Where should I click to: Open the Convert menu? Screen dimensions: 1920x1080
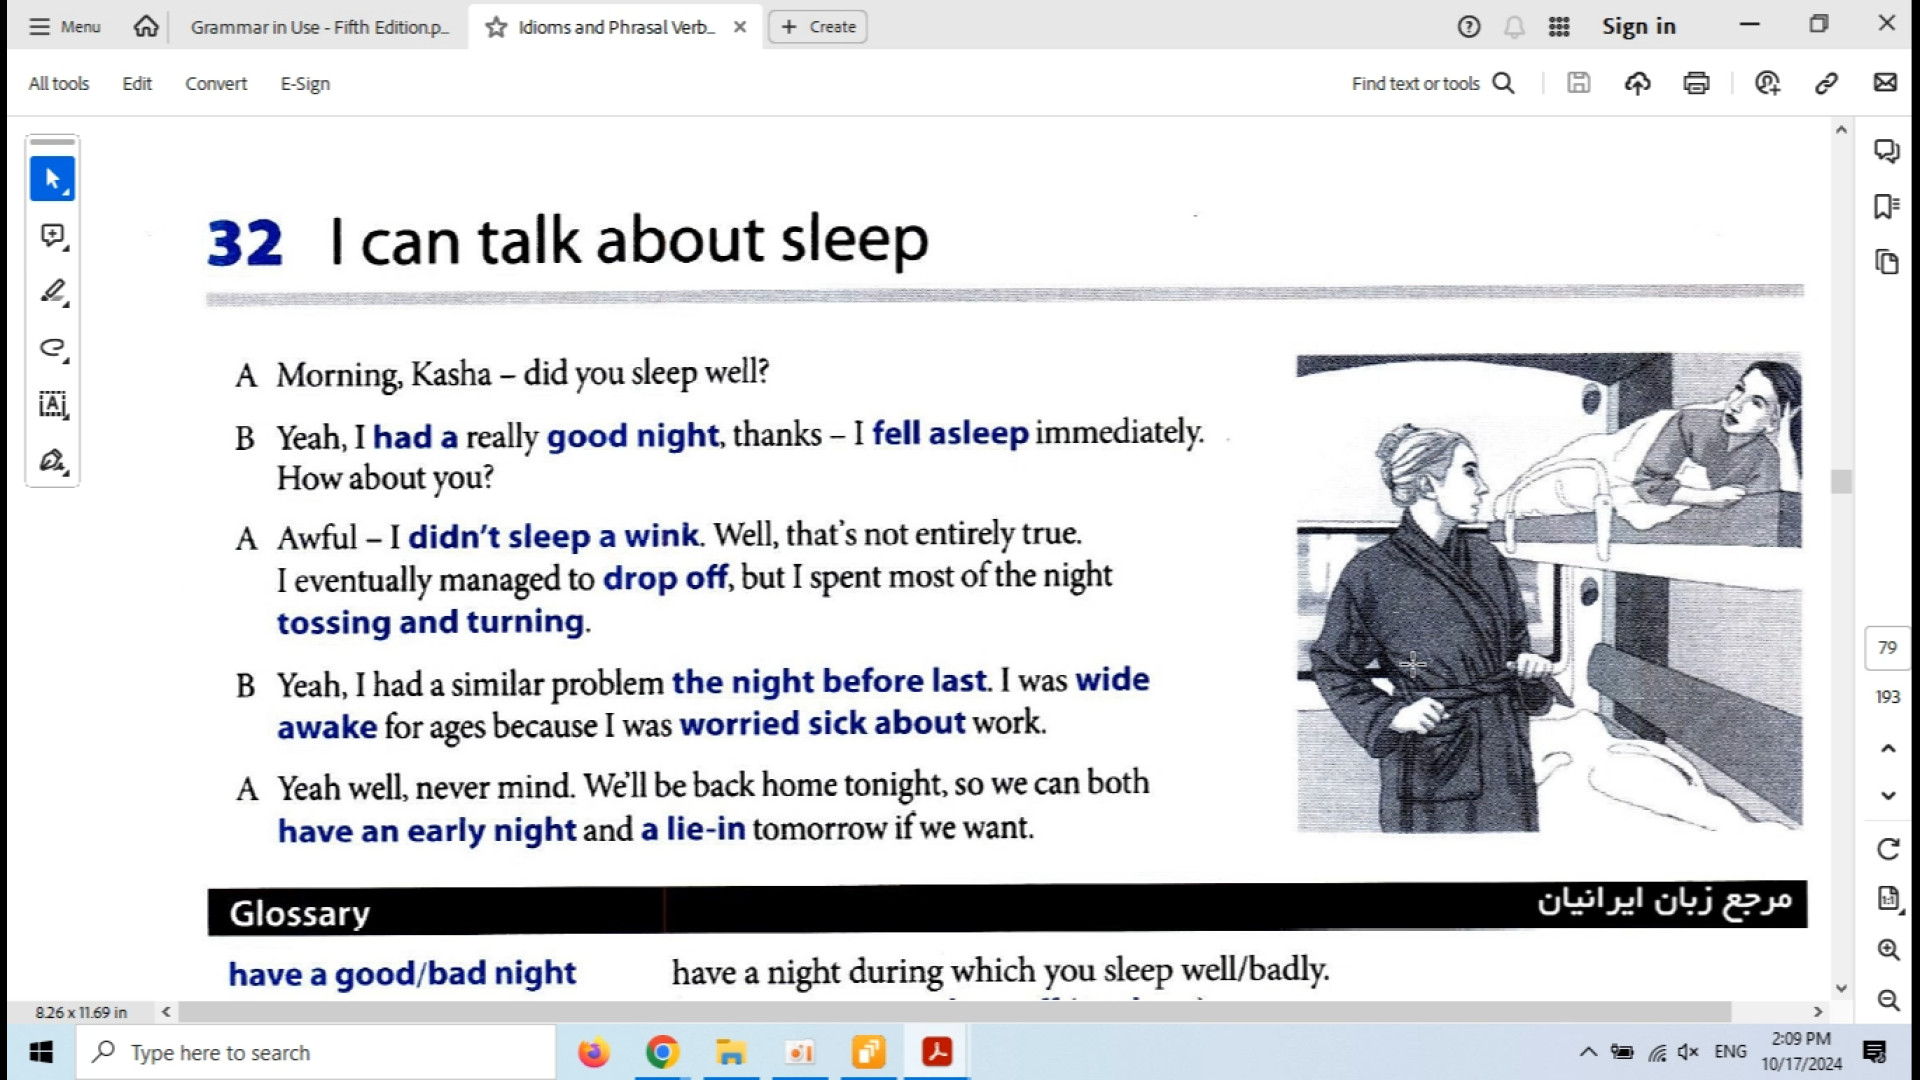point(216,84)
